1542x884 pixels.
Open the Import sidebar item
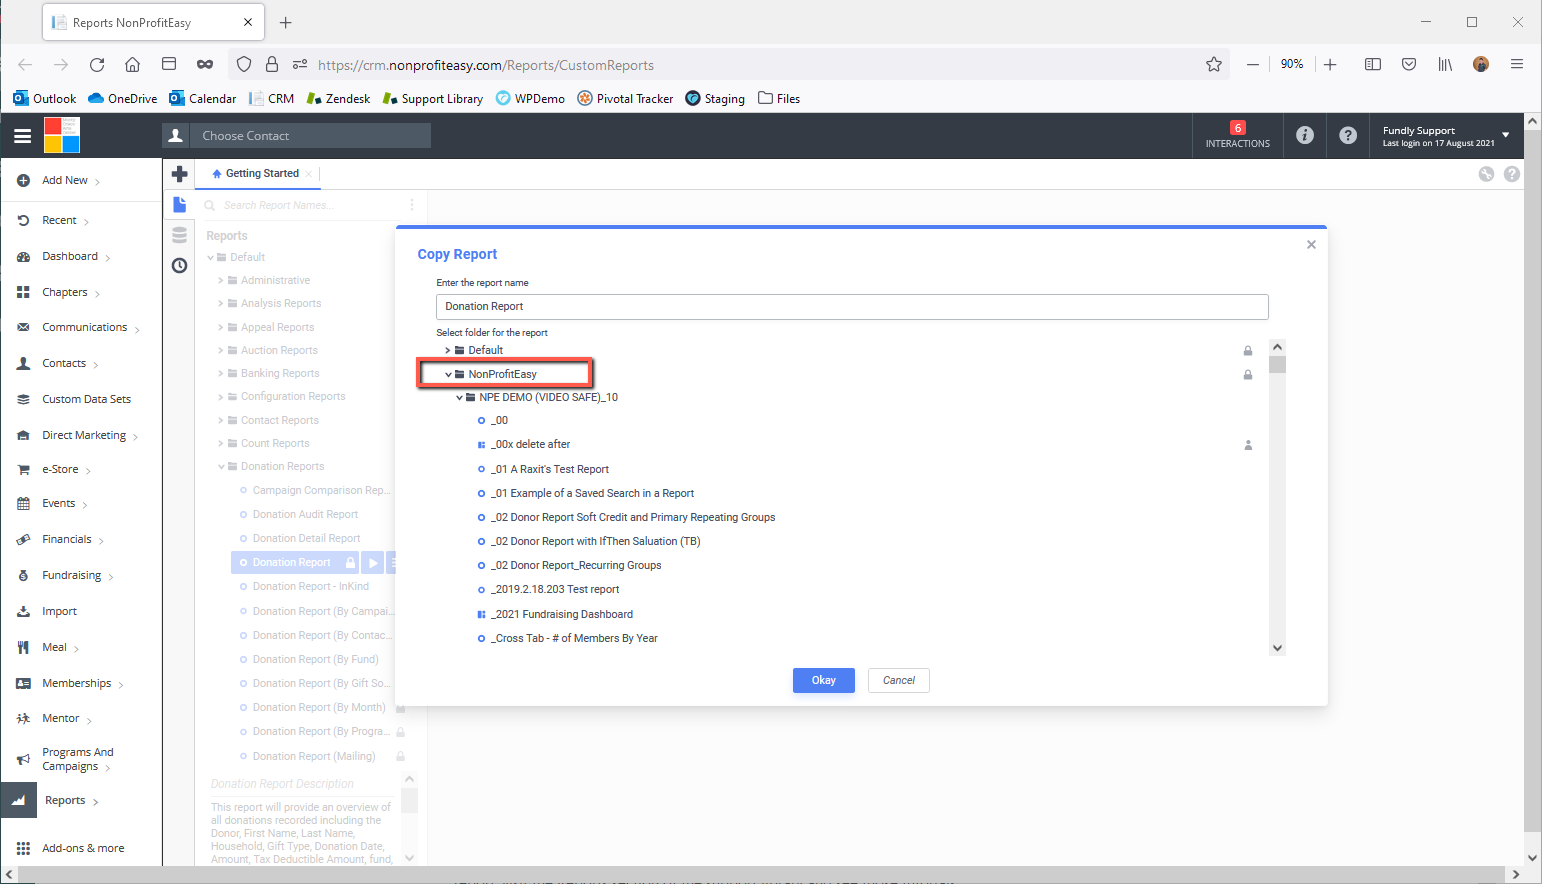tap(59, 612)
